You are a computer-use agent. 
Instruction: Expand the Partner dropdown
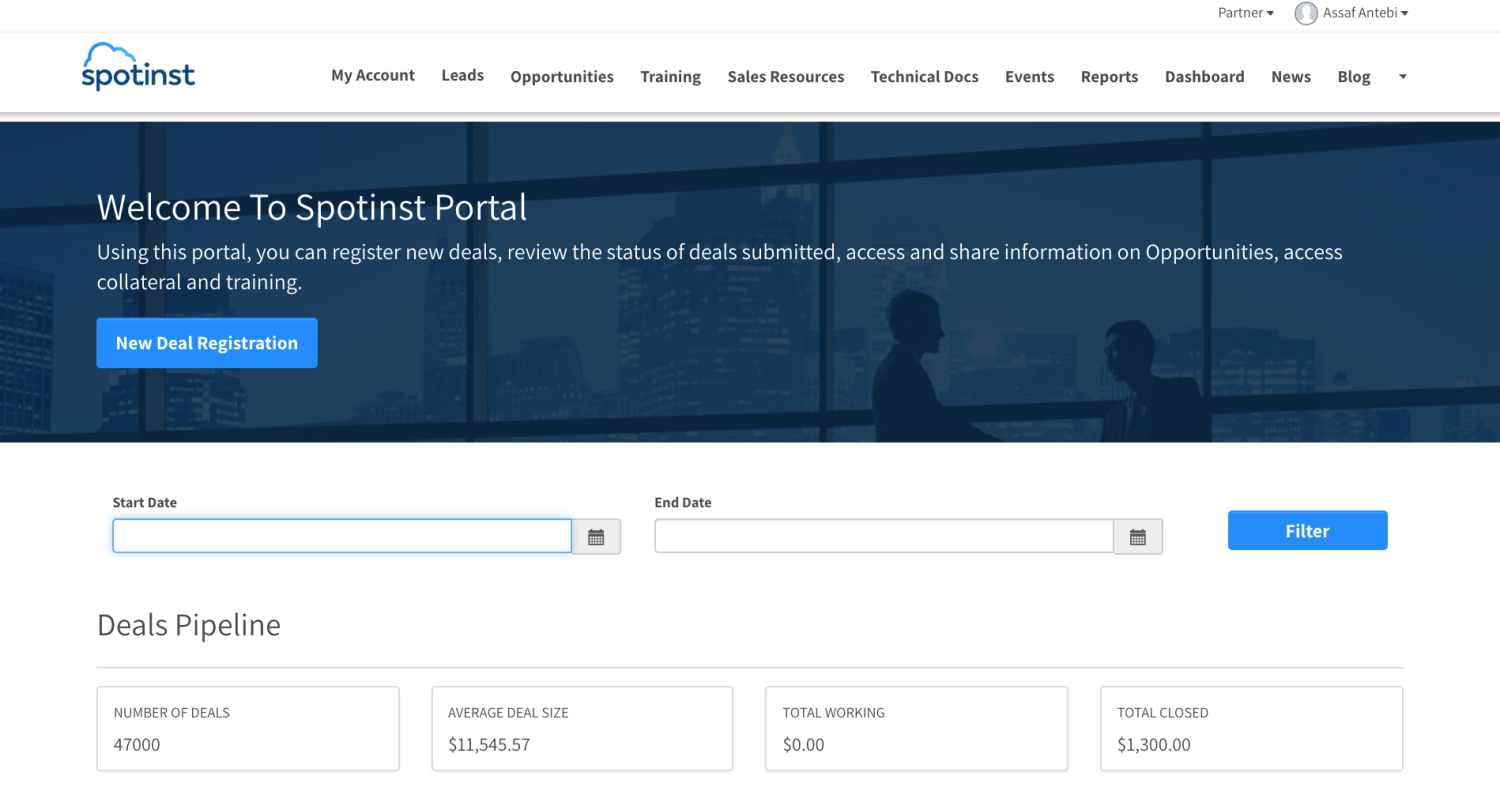coord(1246,13)
